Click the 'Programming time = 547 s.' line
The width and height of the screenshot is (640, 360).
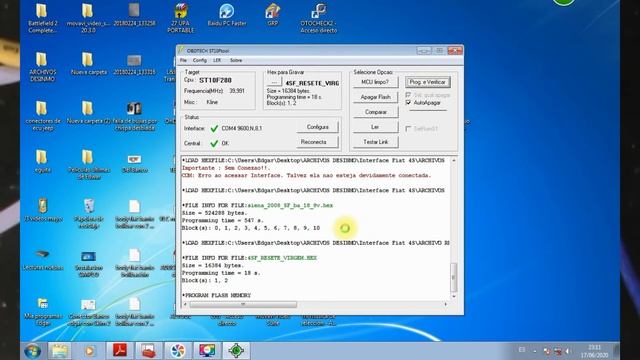(x=222, y=220)
